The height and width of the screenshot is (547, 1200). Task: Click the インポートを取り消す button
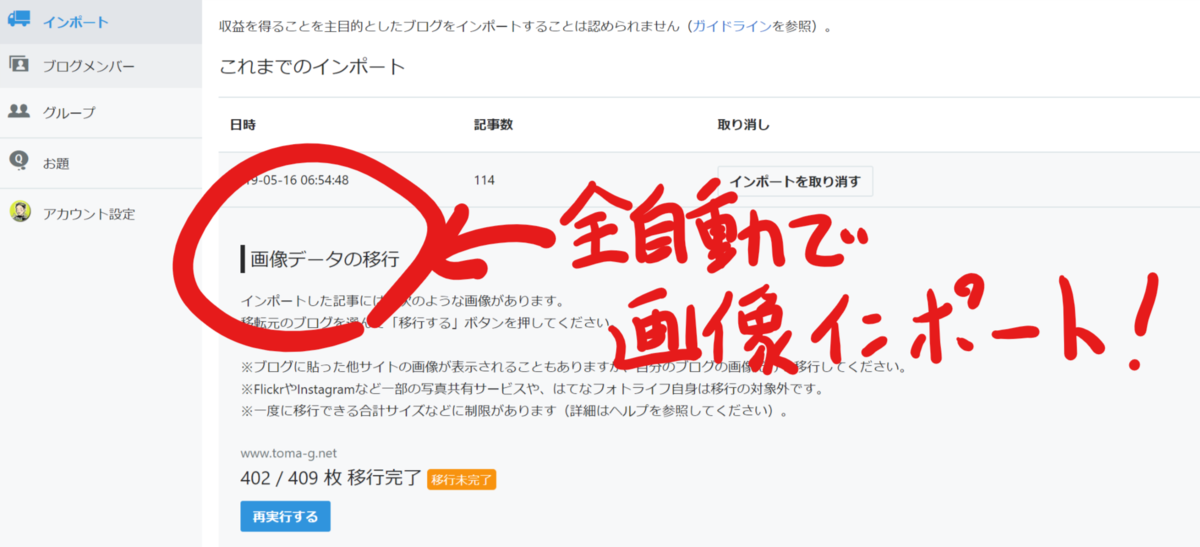(795, 181)
